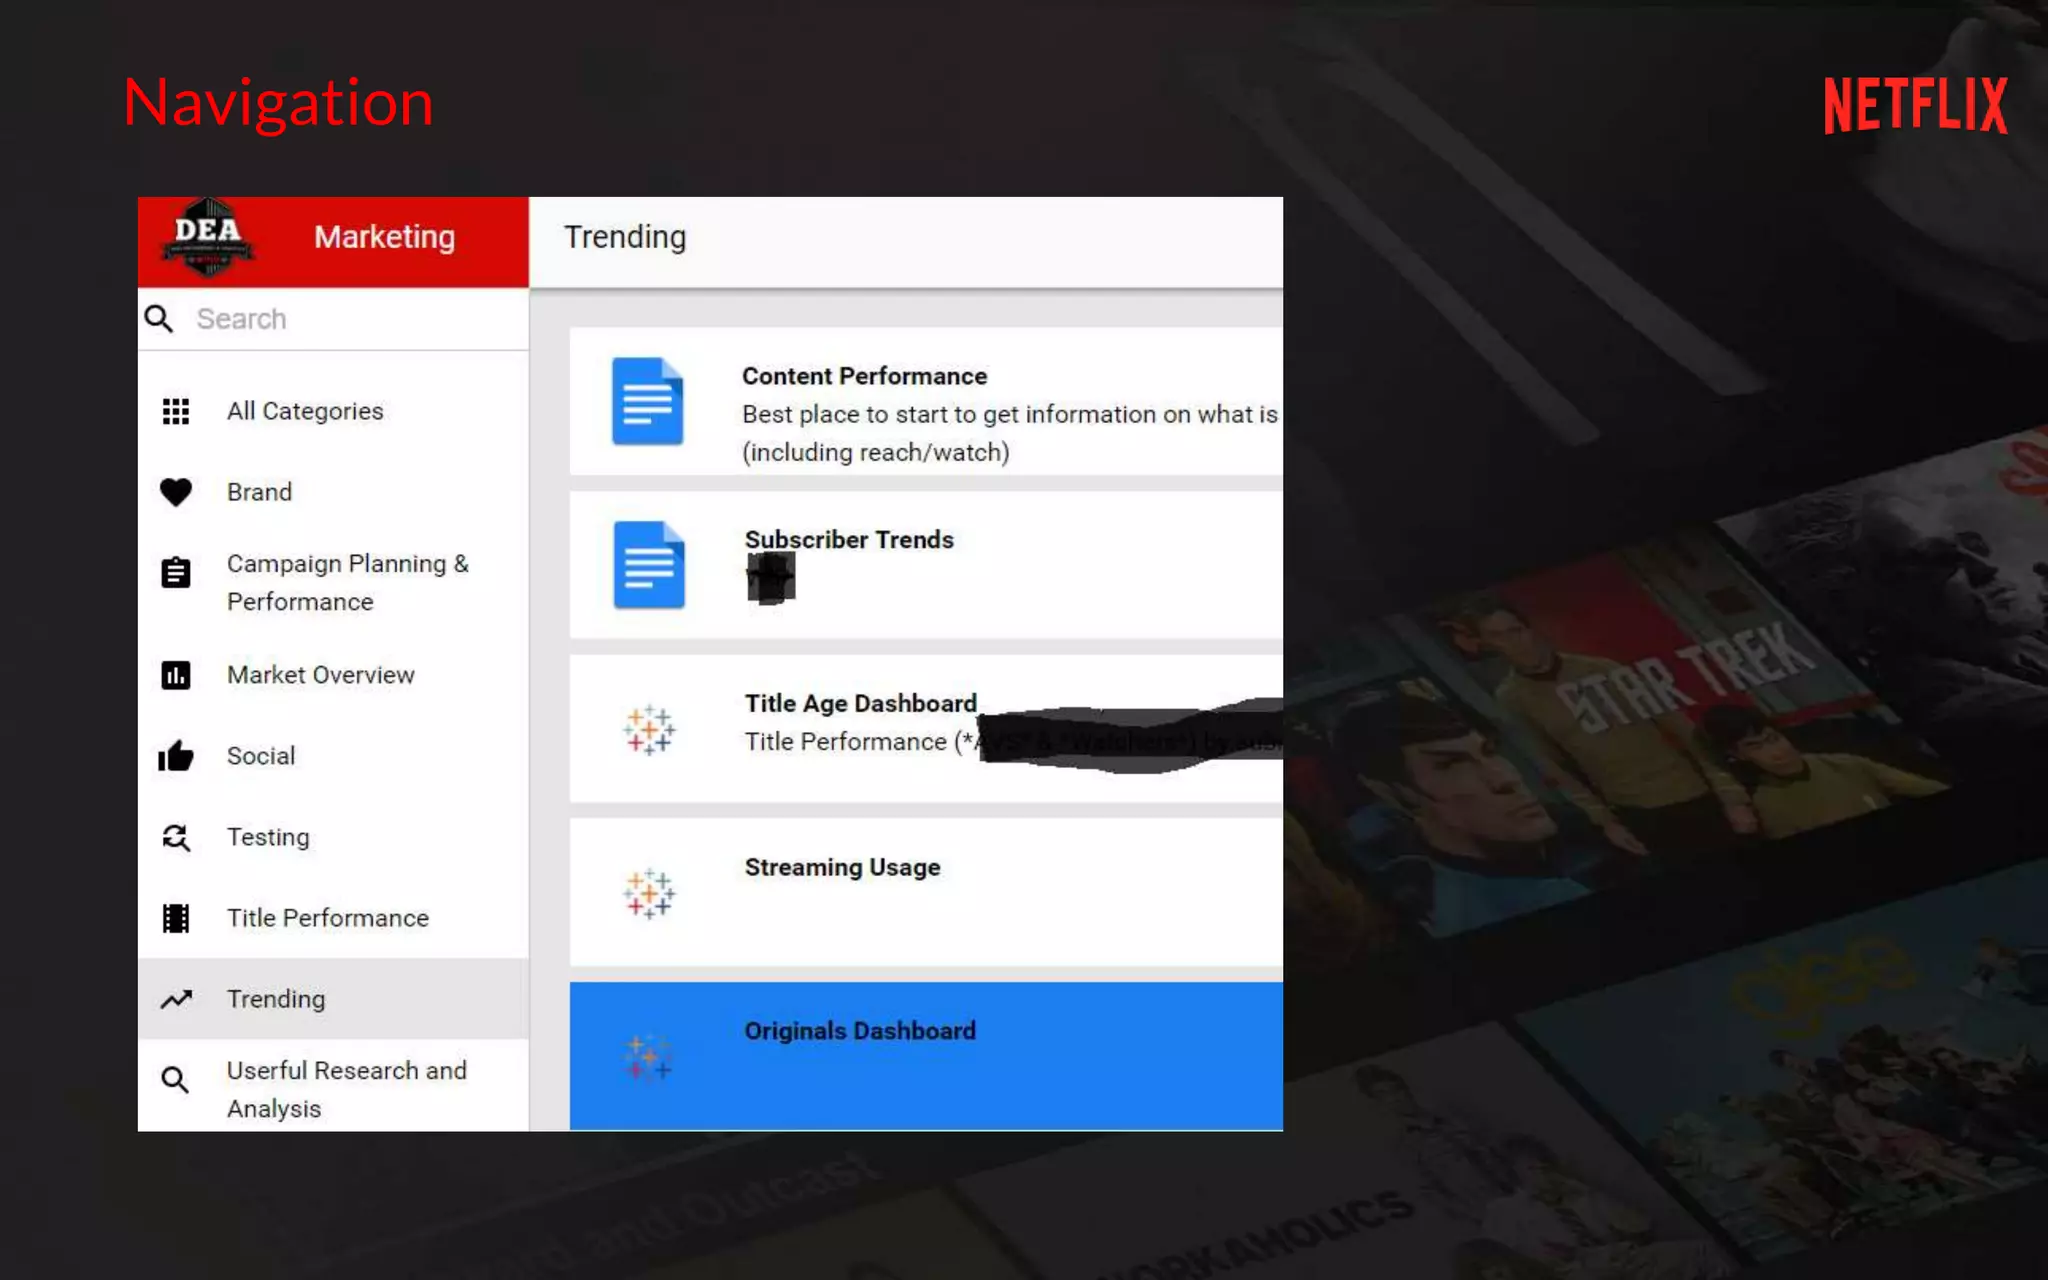Screen dimensions: 2048x1280
Task: Click the Content Performance document icon
Action: pos(648,401)
